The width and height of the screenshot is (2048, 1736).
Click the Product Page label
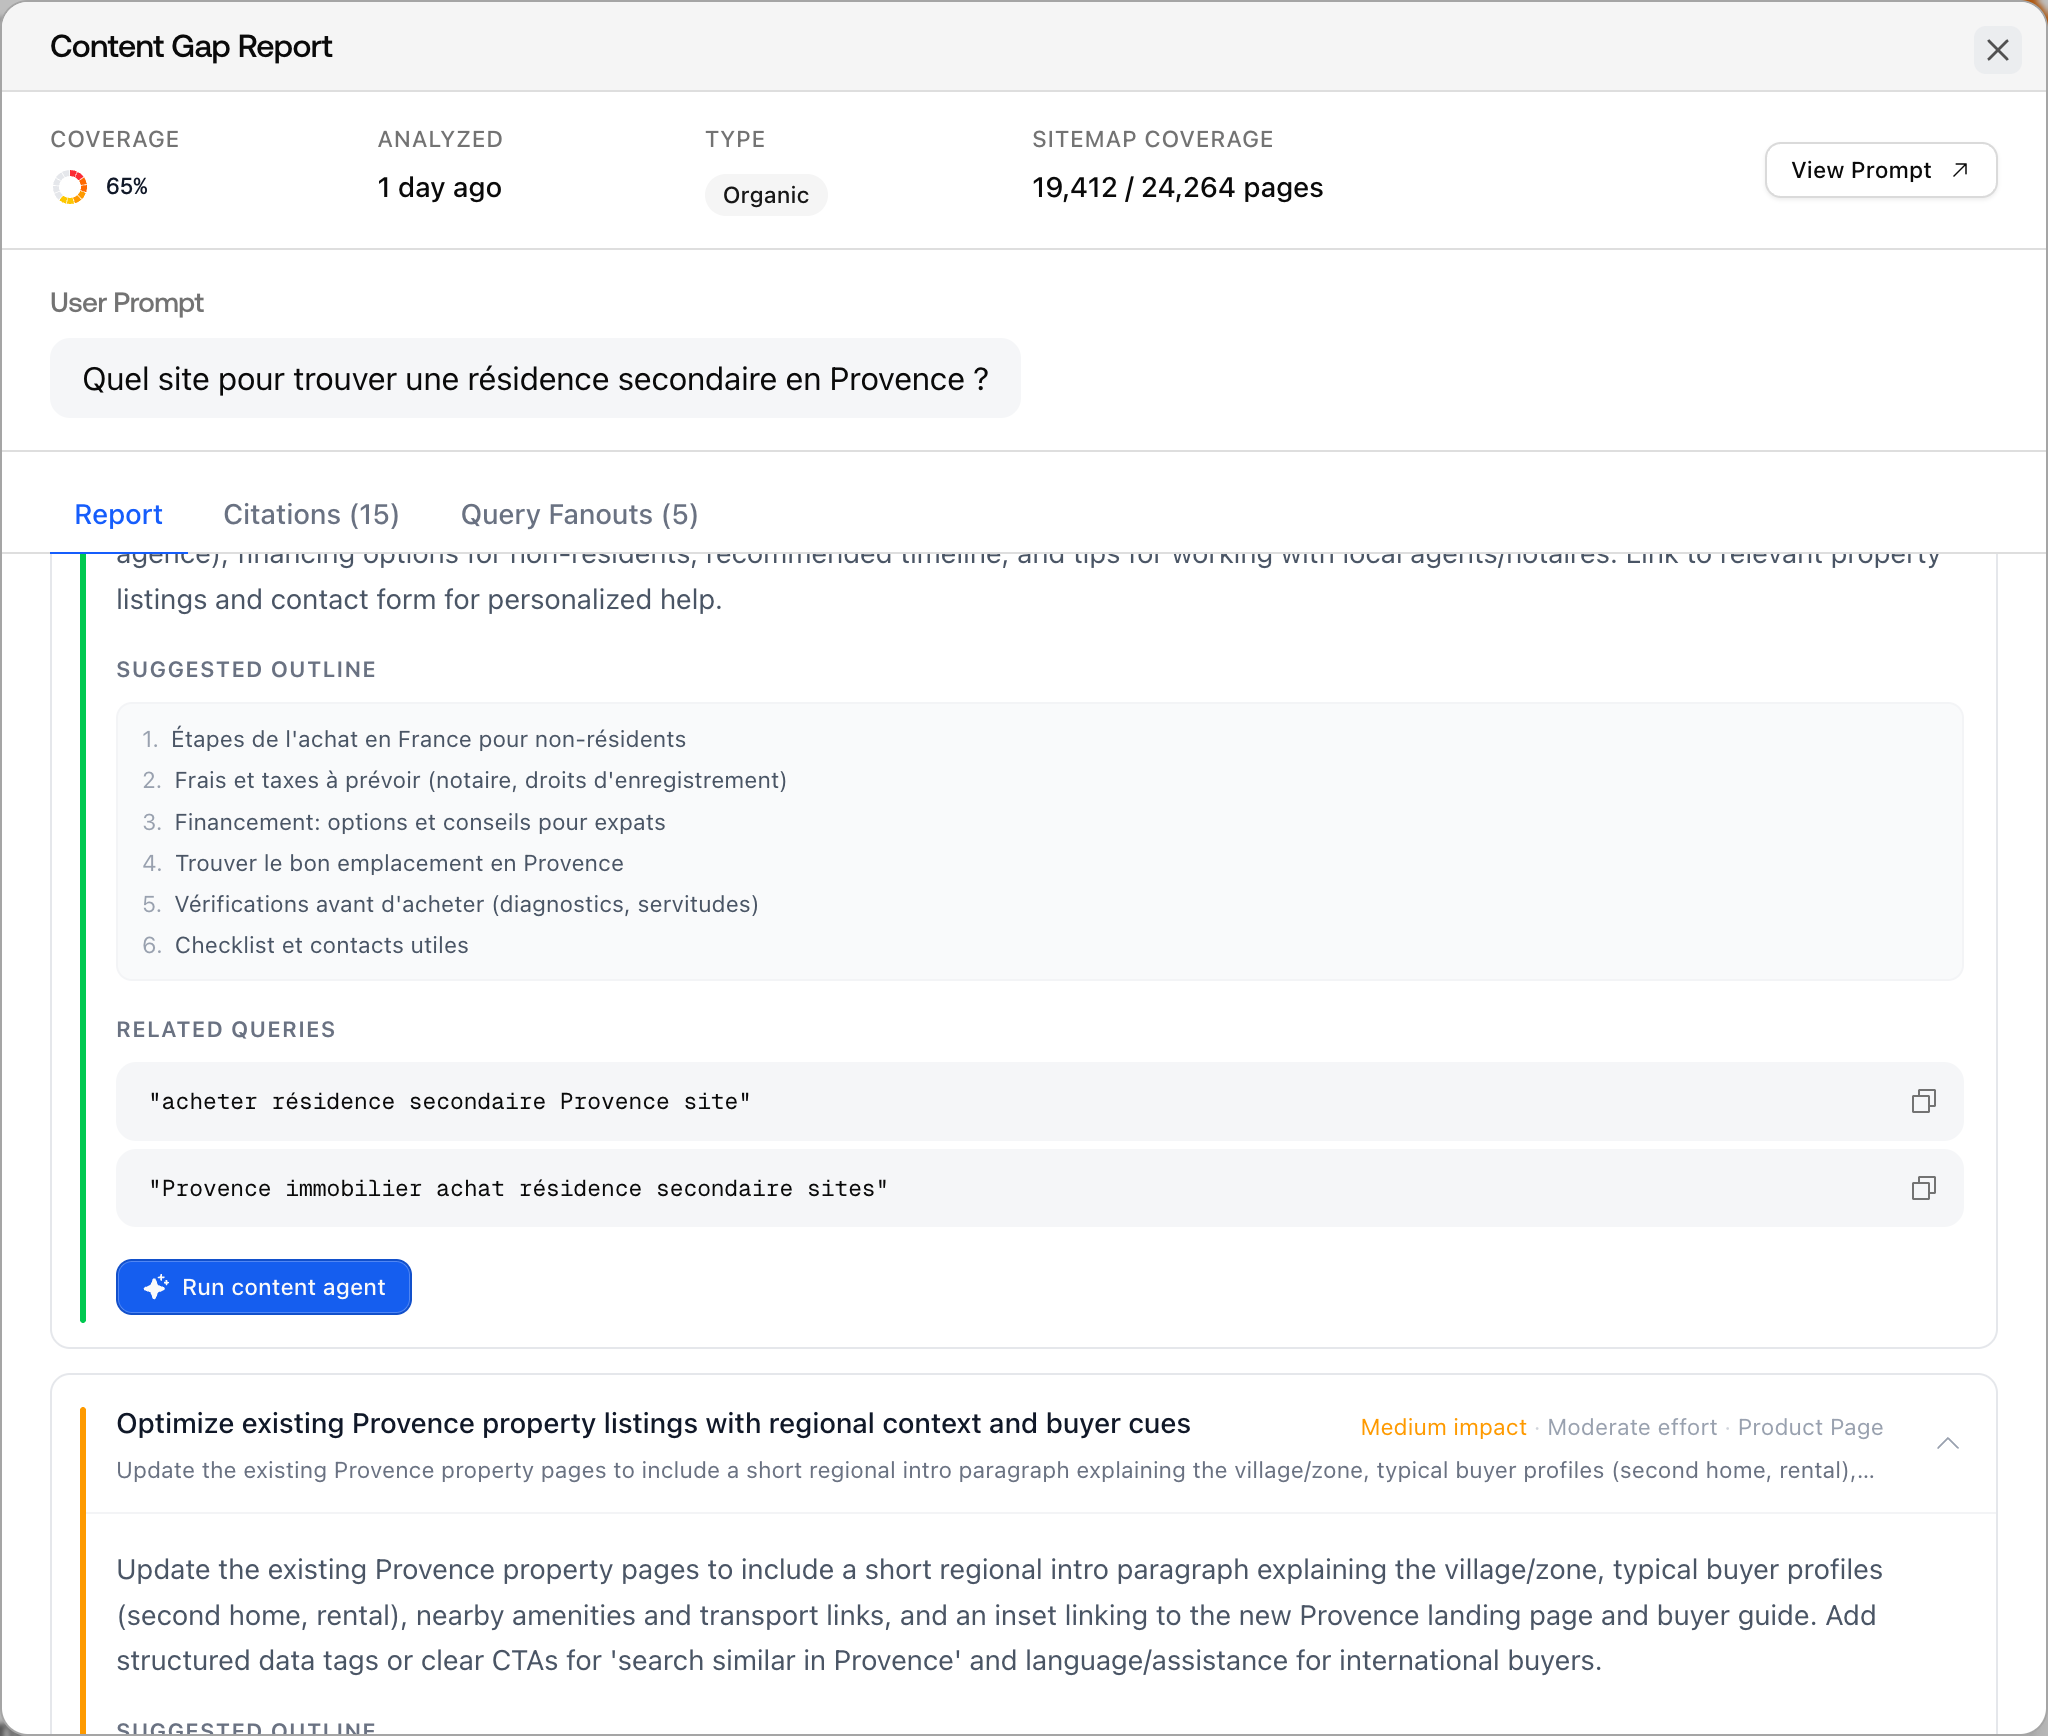(1810, 1427)
